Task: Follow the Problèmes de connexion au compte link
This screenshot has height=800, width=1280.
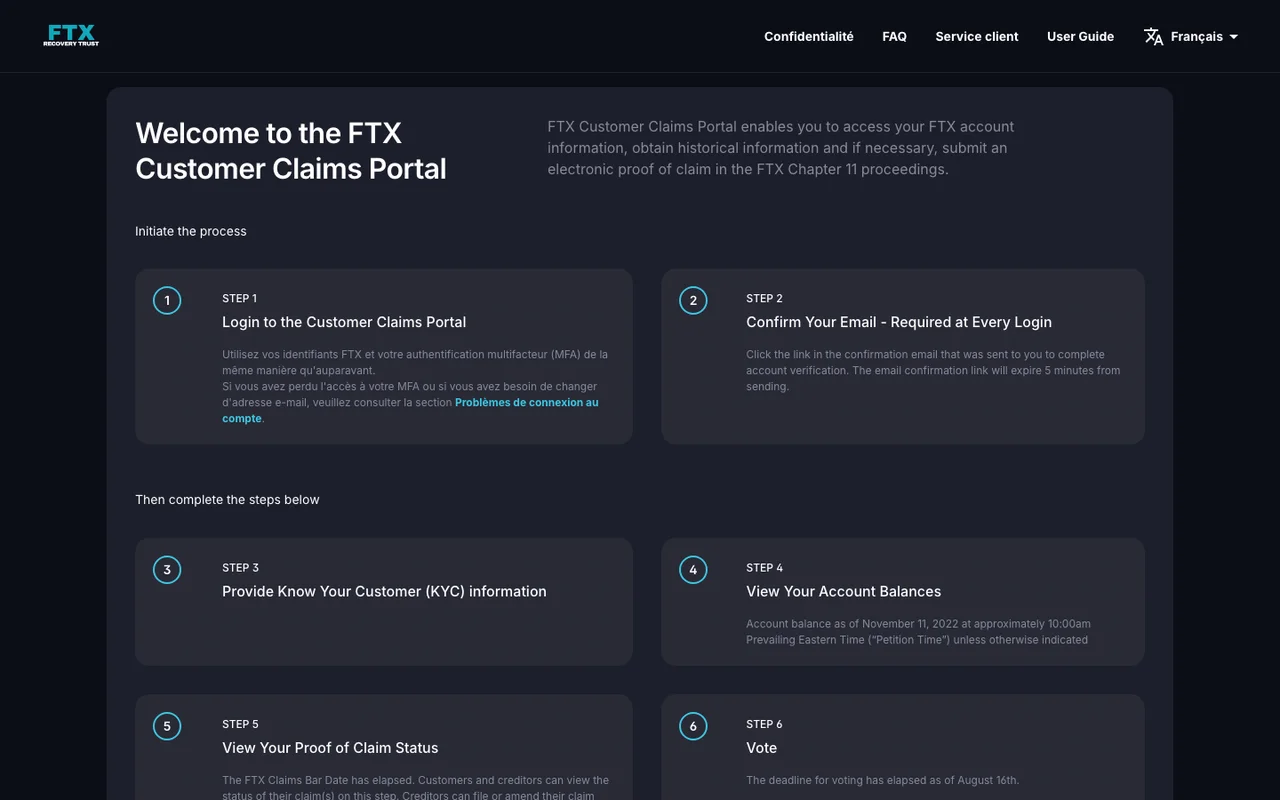Action: (x=410, y=410)
